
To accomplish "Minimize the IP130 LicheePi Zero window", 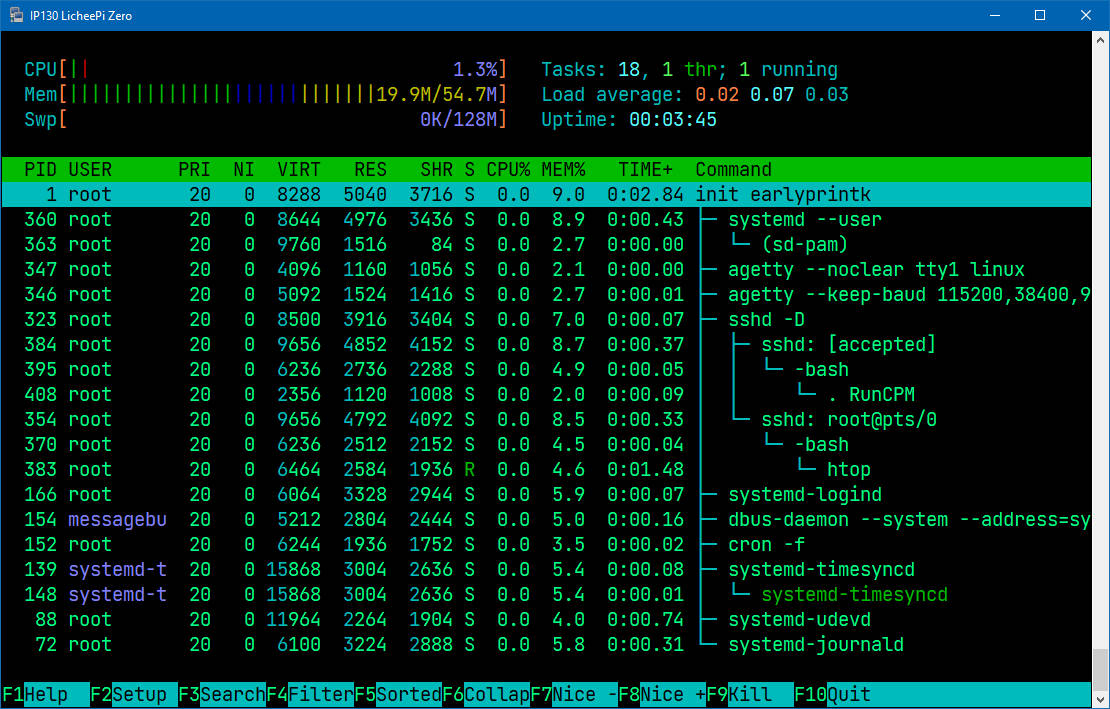I will 994,15.
